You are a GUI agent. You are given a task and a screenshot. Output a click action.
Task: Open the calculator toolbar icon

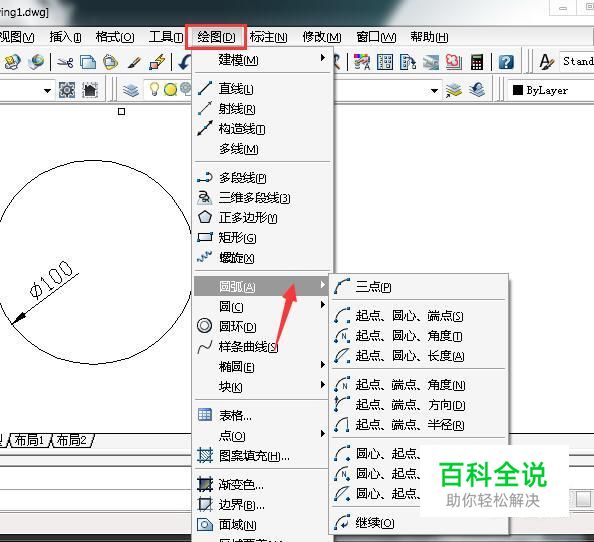(x=477, y=62)
